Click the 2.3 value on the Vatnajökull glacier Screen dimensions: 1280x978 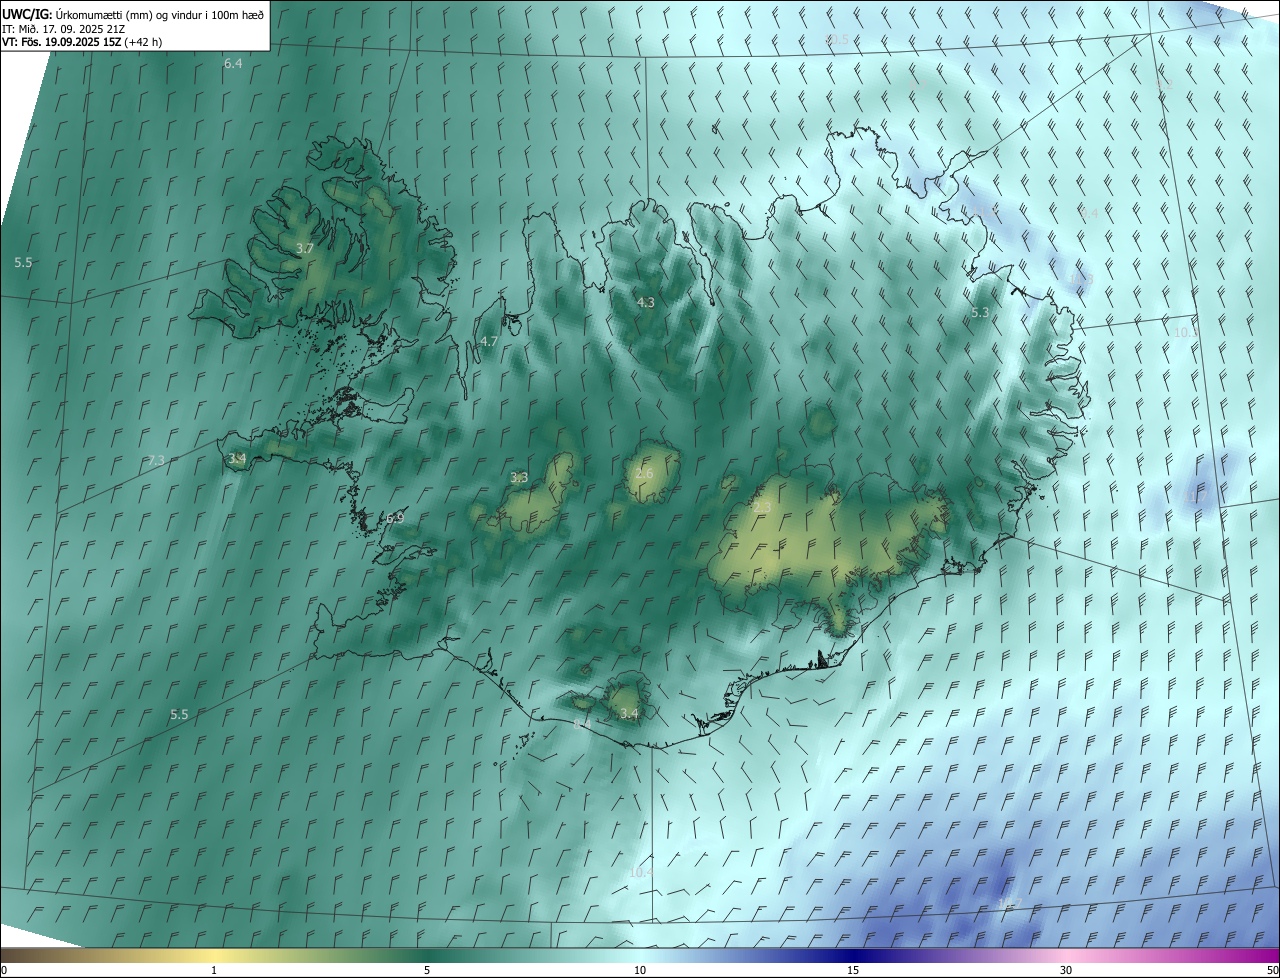[x=762, y=509]
